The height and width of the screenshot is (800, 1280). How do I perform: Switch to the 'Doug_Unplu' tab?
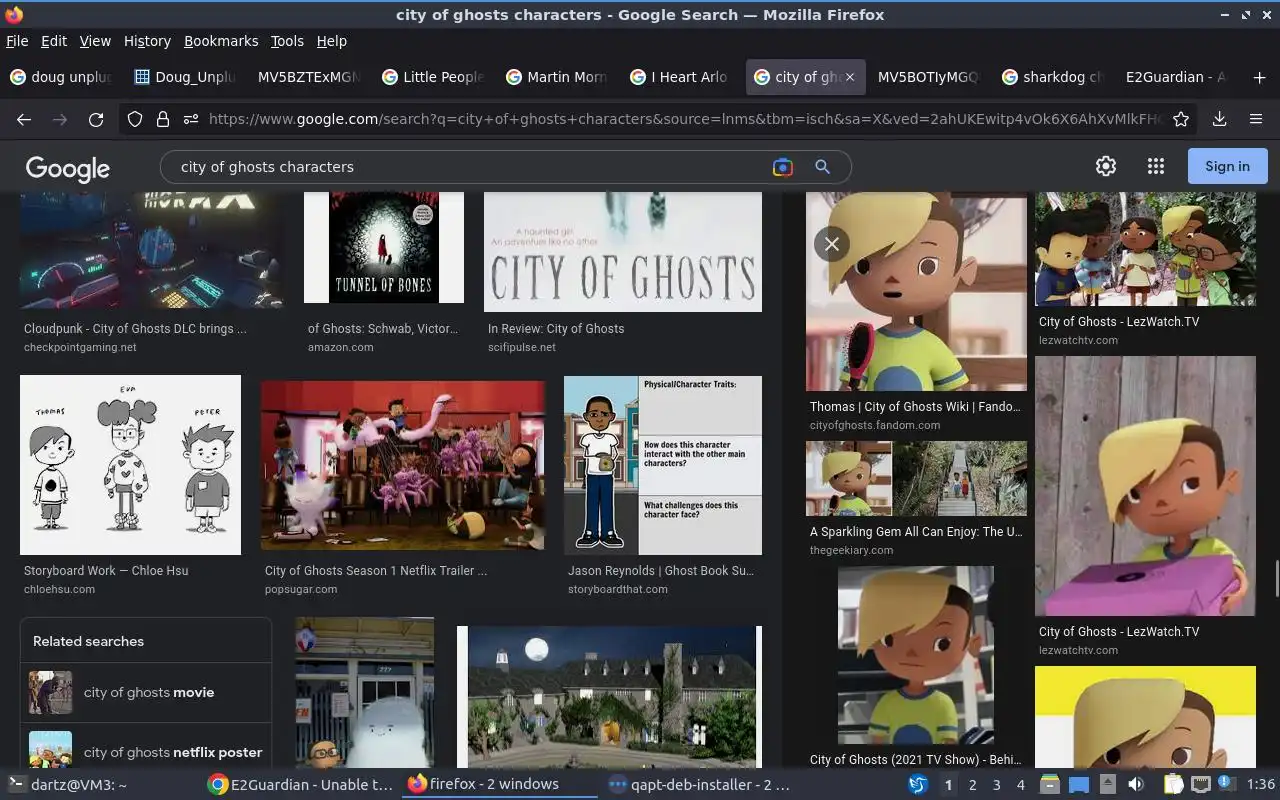pyautogui.click(x=185, y=77)
